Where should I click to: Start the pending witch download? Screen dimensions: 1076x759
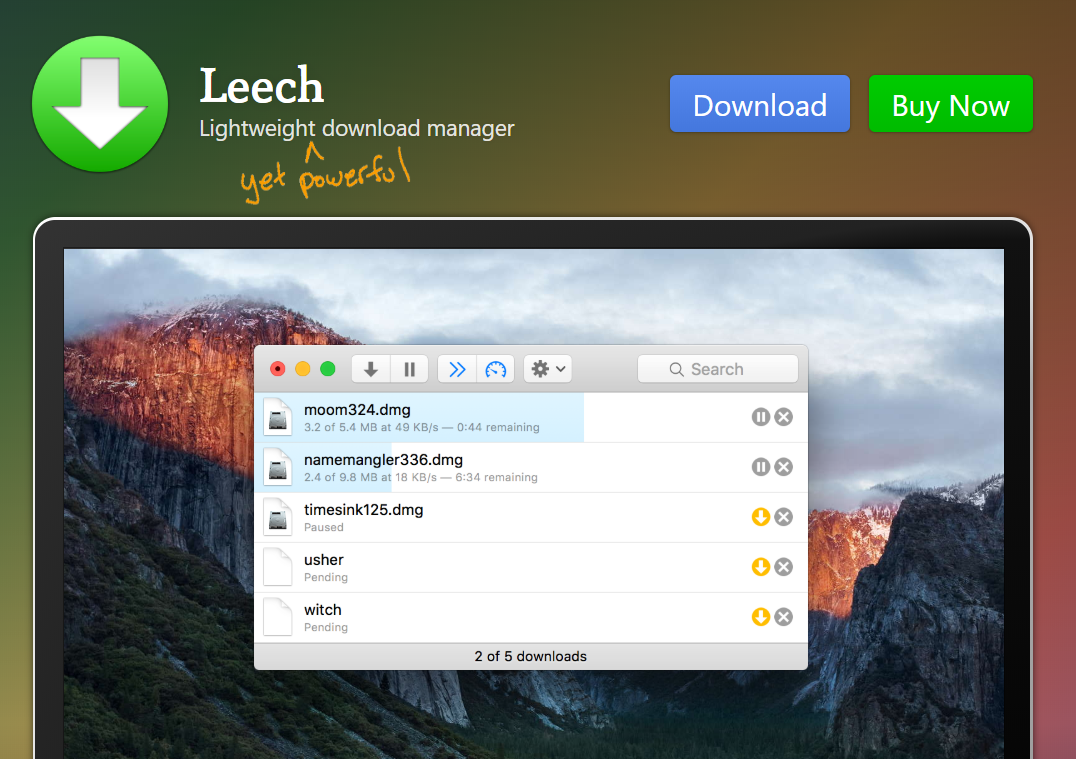[x=760, y=617]
